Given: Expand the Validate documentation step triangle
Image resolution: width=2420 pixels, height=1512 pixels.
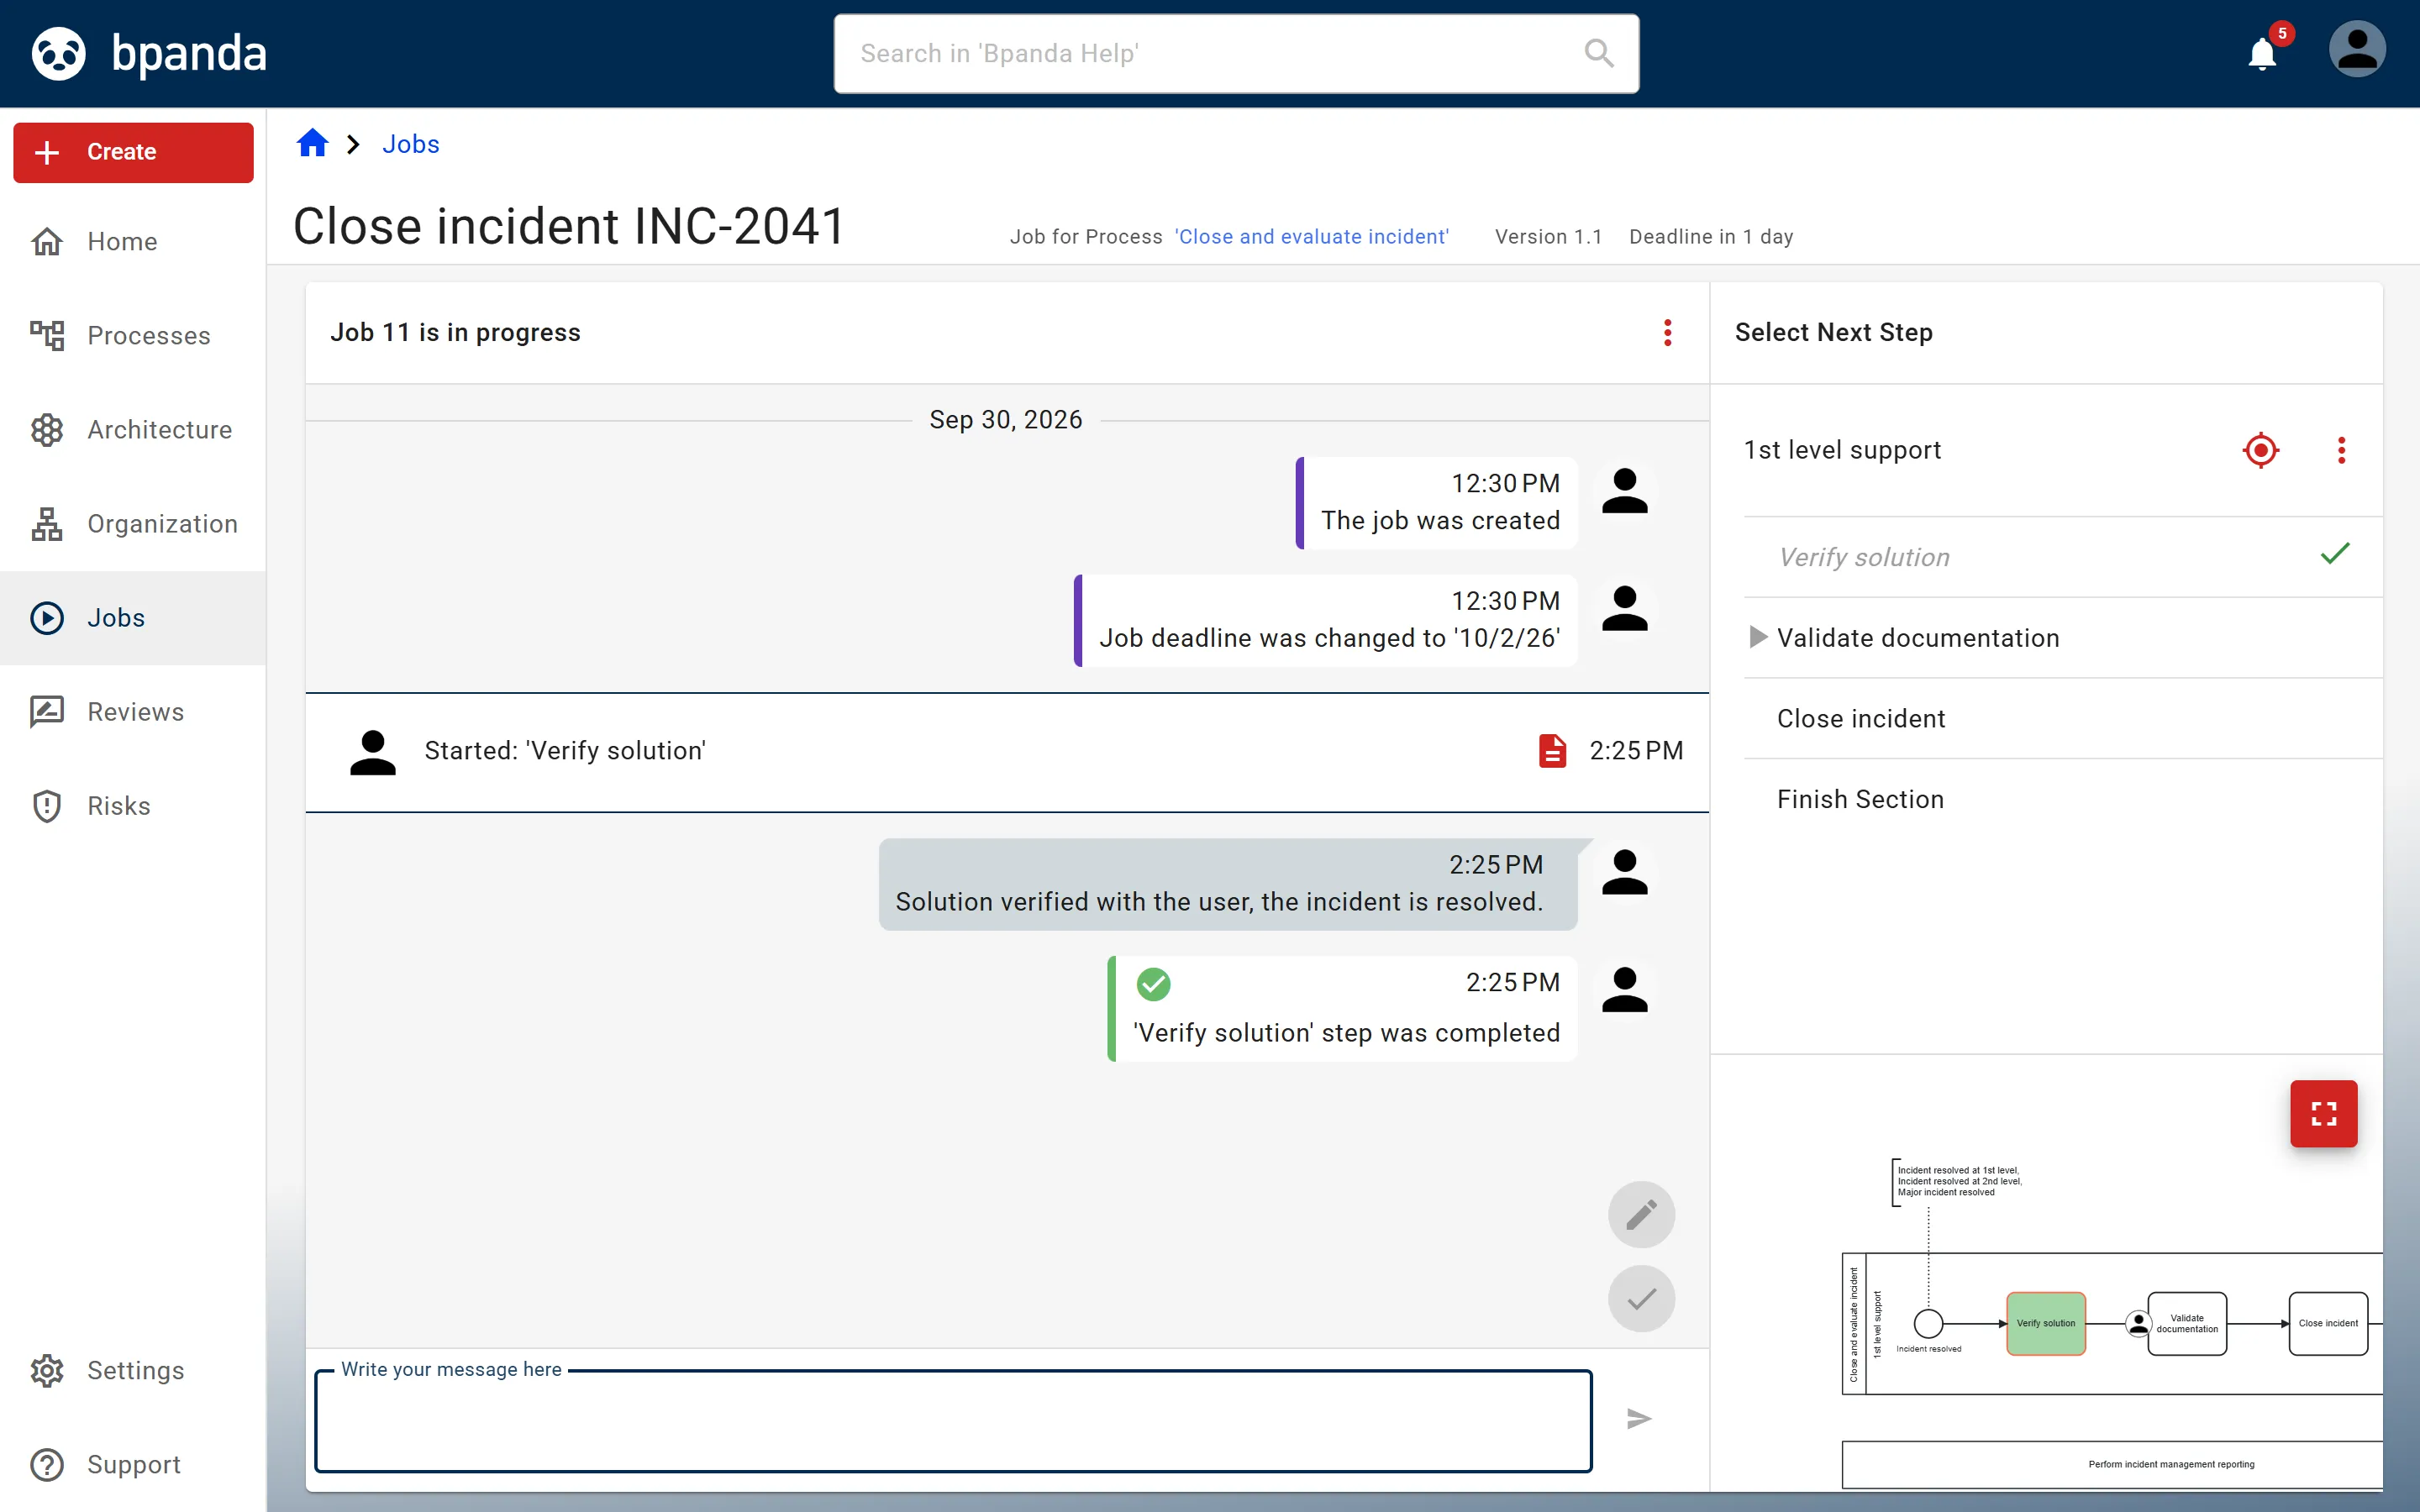Looking at the screenshot, I should 1757,637.
